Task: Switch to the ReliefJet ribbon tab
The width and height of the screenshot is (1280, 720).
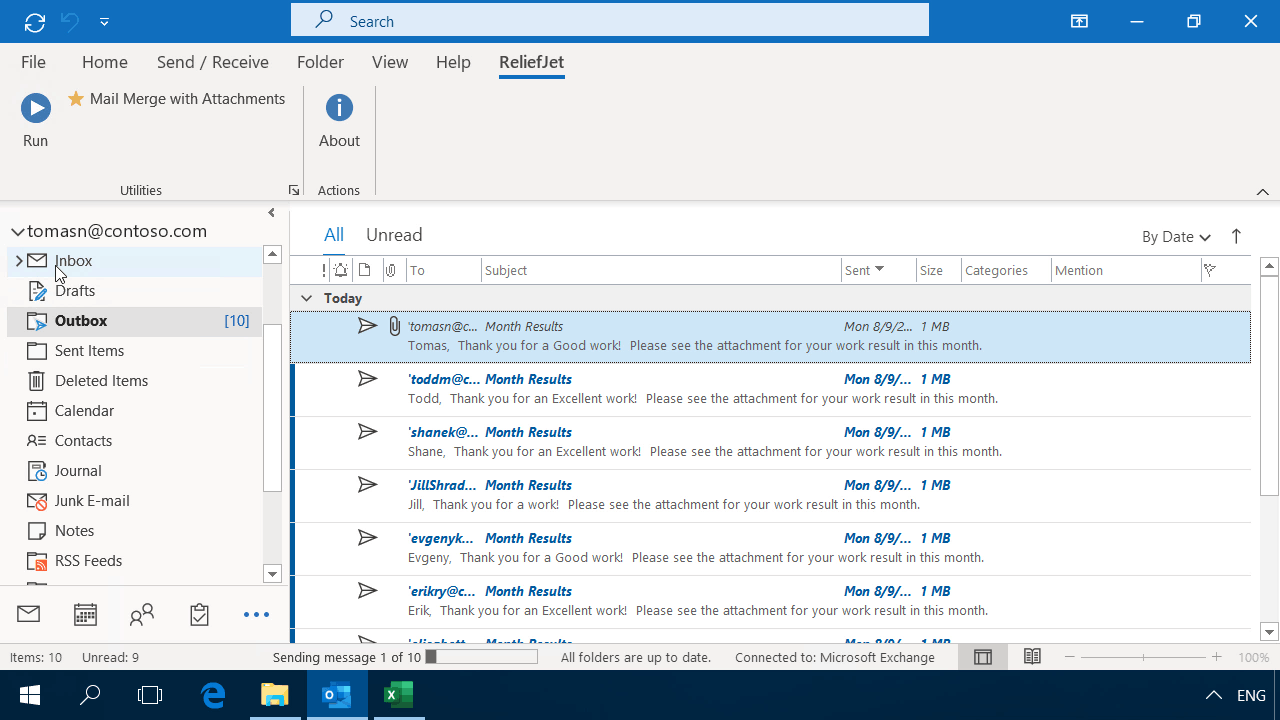Action: (531, 62)
